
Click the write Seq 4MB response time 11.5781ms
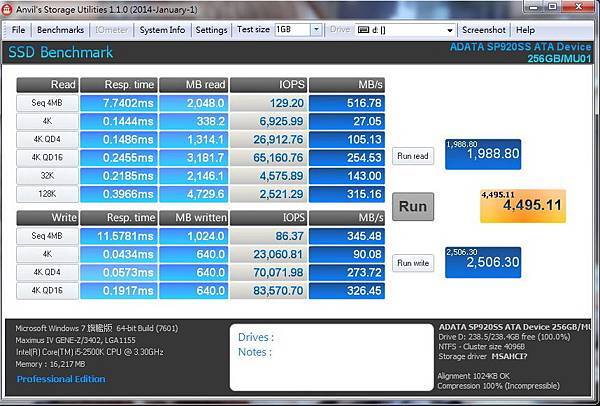[x=119, y=236]
